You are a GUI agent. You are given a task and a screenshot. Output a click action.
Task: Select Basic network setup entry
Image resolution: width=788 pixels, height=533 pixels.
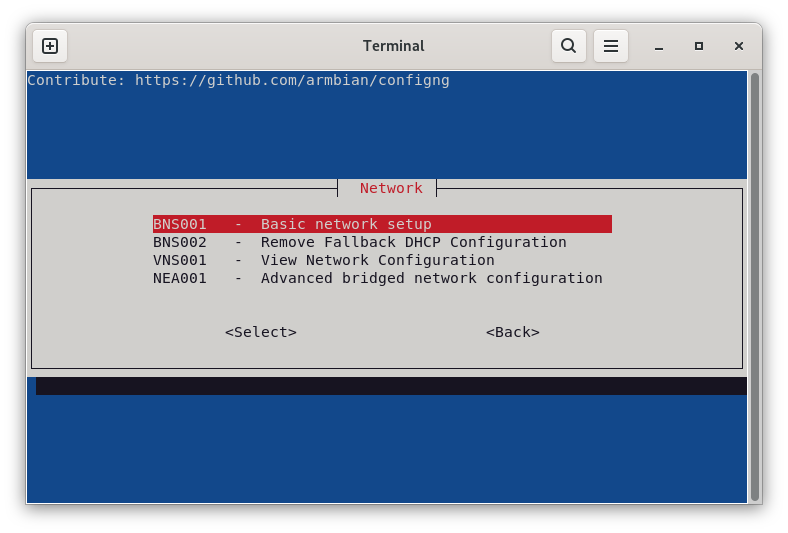[346, 224]
